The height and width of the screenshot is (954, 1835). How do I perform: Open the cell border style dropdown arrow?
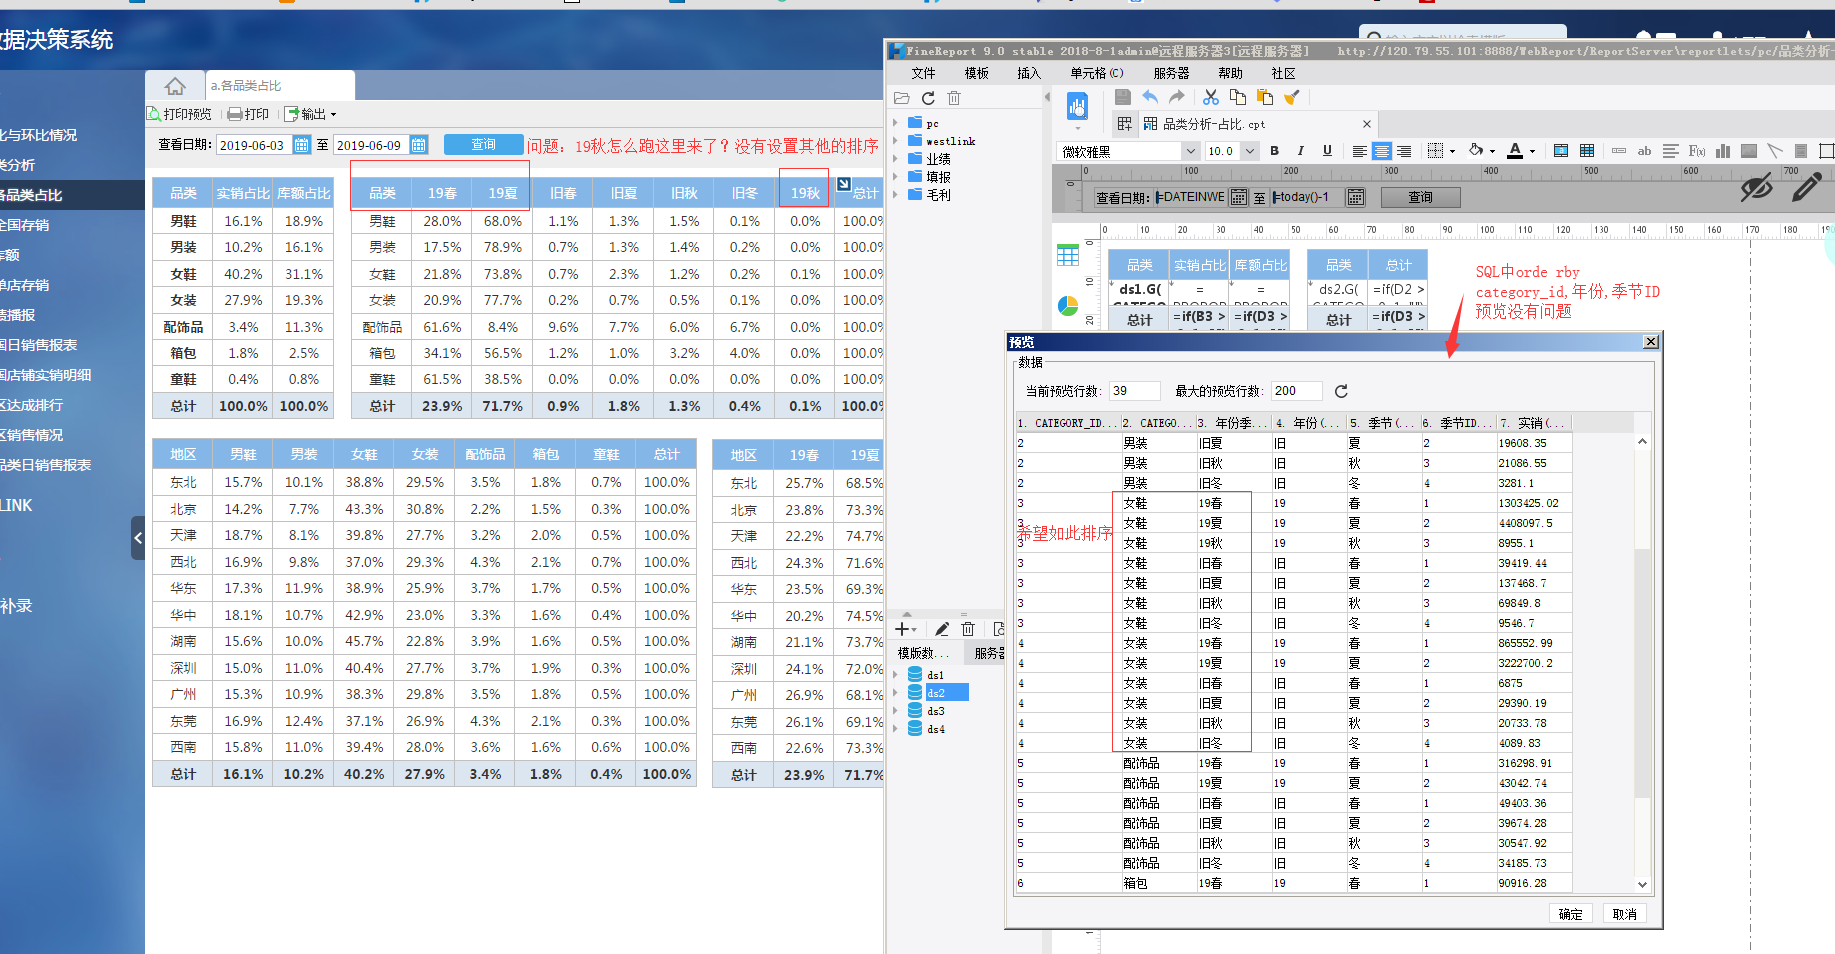click(x=1452, y=152)
